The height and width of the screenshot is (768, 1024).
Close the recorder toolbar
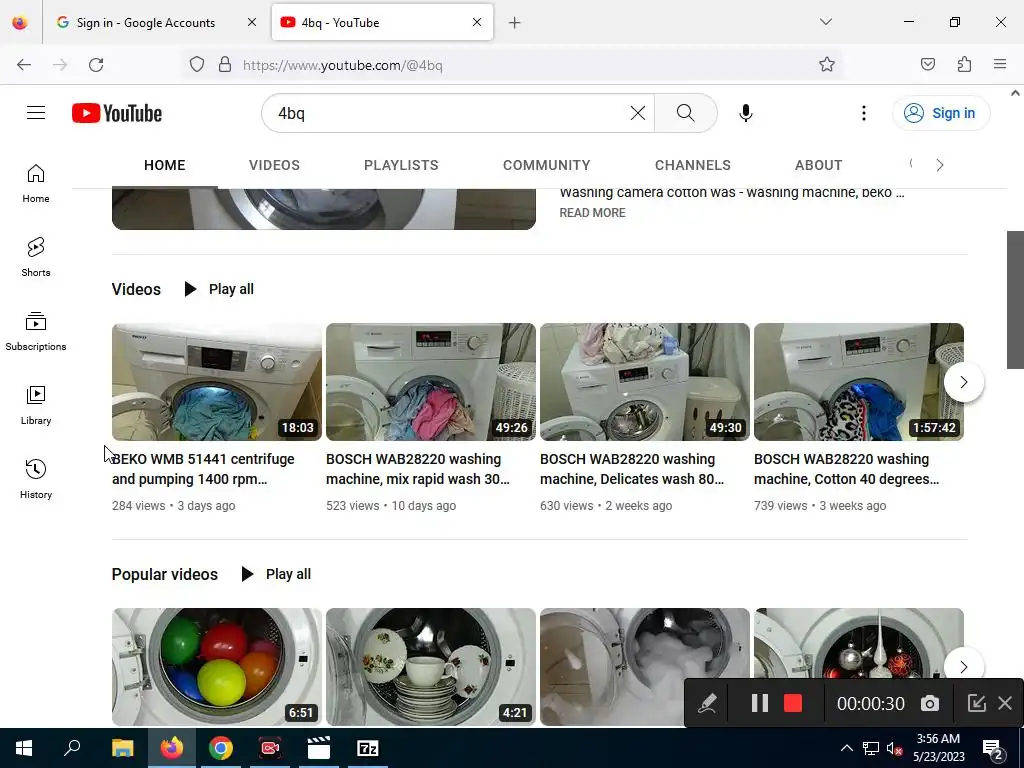tap(1005, 703)
